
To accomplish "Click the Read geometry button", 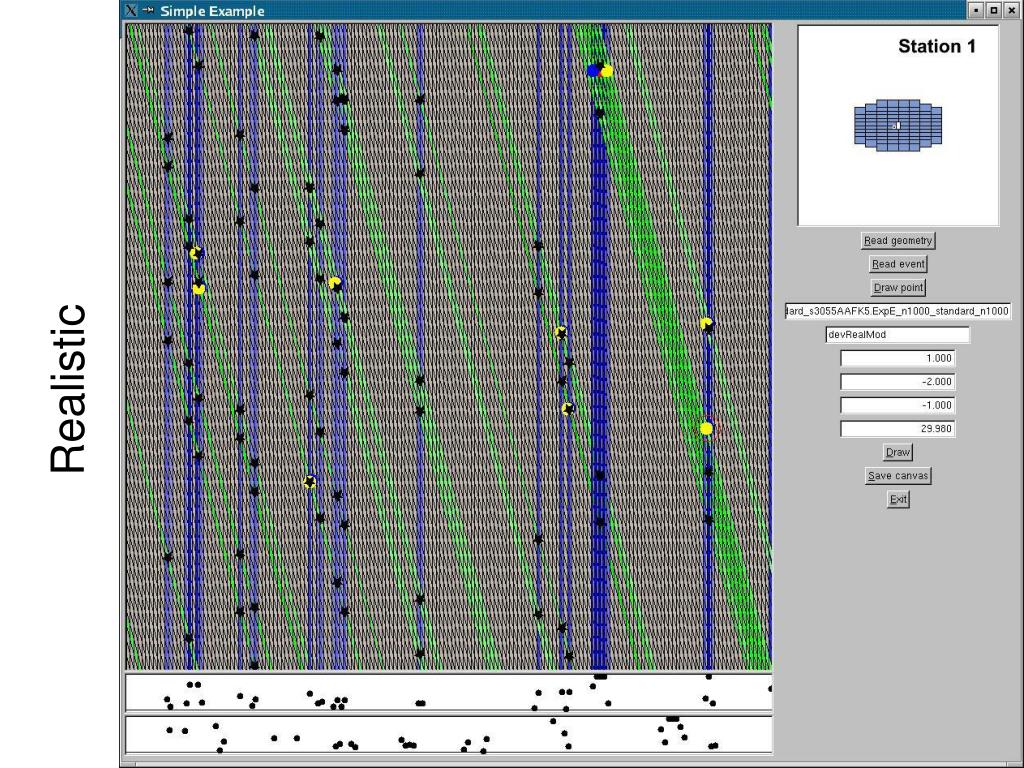I will (x=898, y=240).
